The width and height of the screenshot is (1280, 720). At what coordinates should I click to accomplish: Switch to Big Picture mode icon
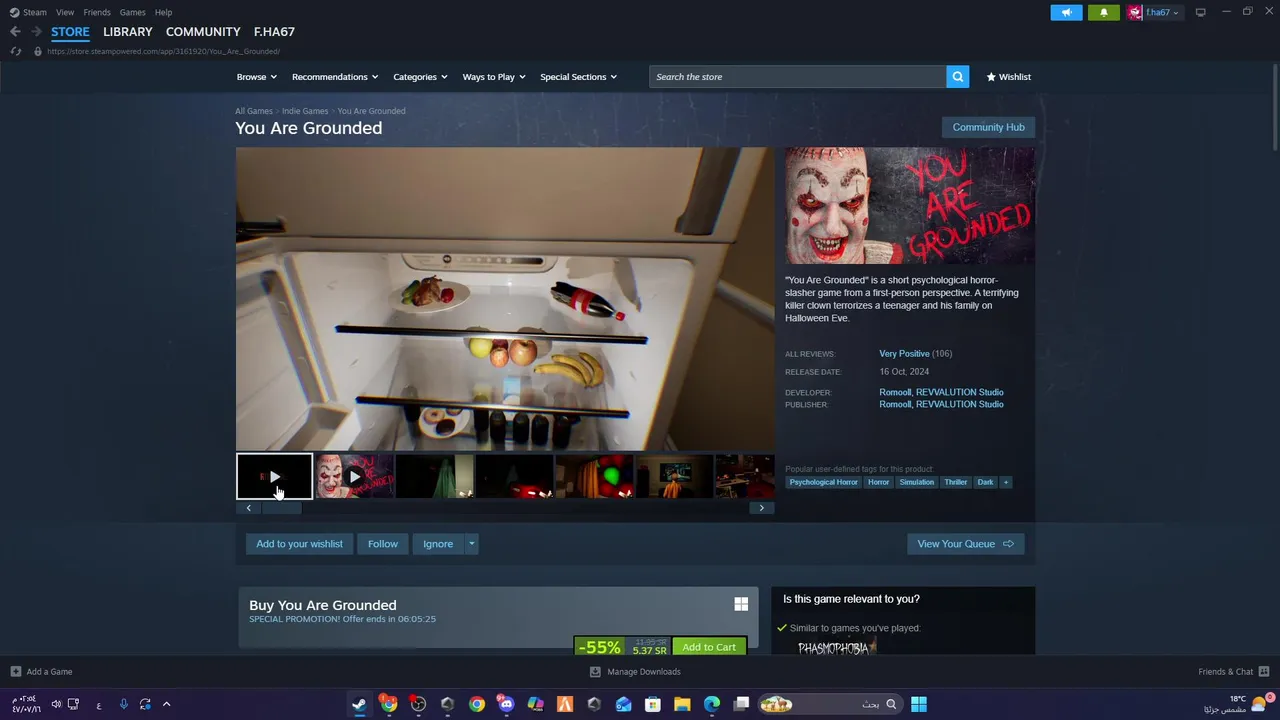point(1200,12)
